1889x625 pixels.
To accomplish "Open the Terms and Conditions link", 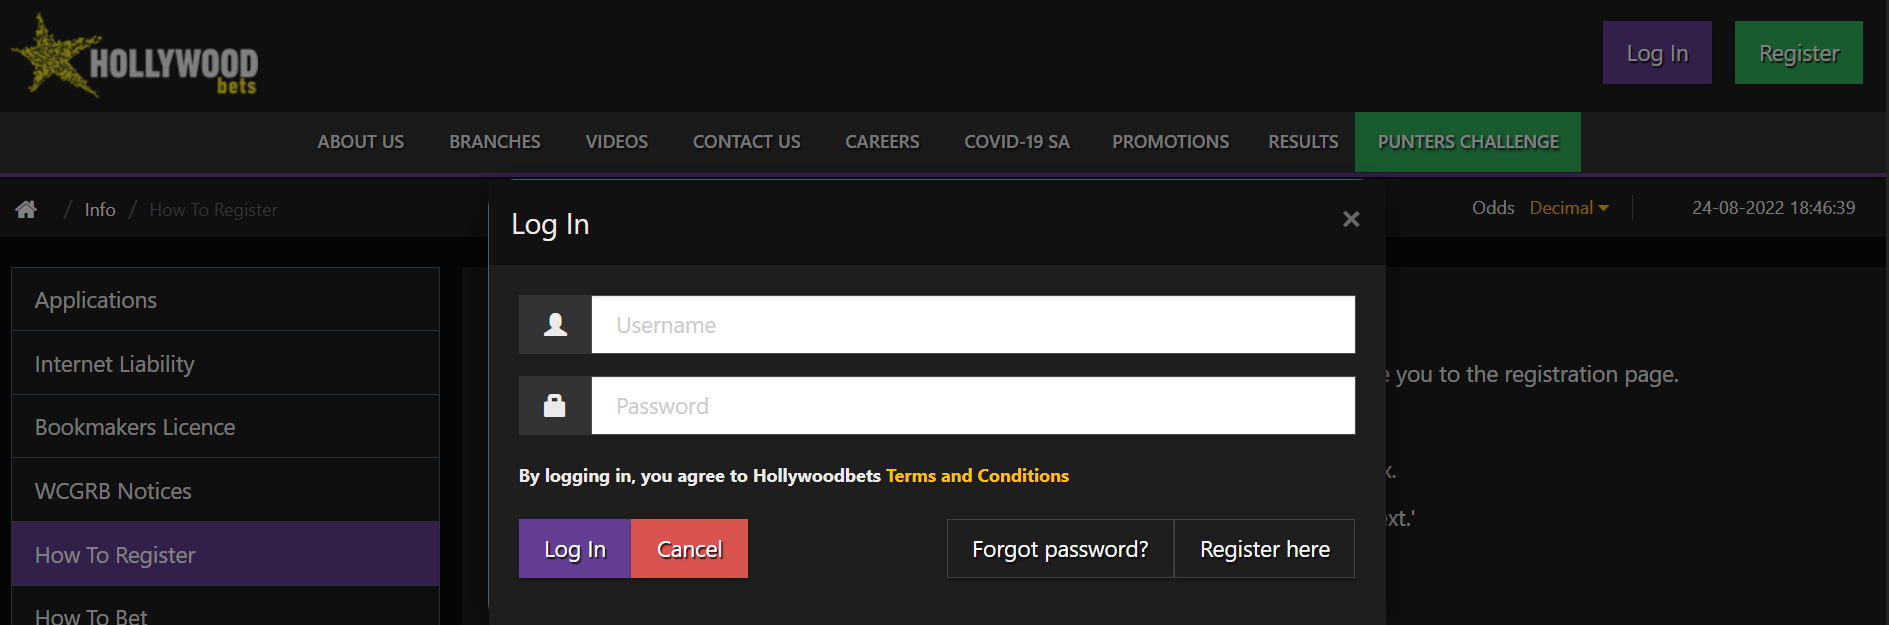I will pos(977,476).
